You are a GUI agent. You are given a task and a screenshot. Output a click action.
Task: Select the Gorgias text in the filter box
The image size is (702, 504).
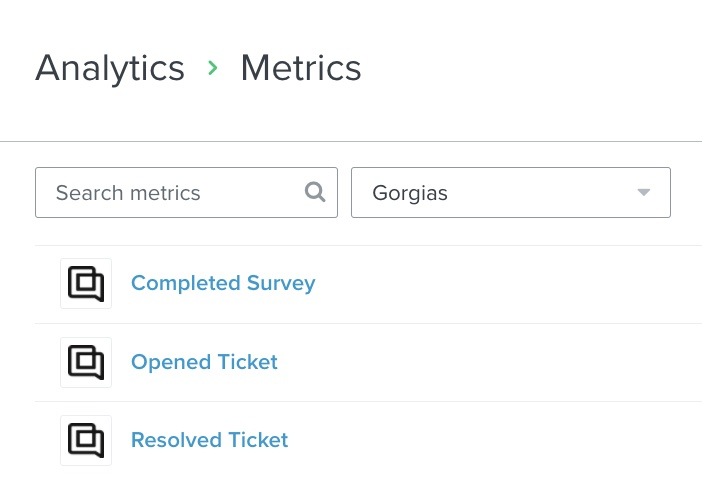pos(410,193)
